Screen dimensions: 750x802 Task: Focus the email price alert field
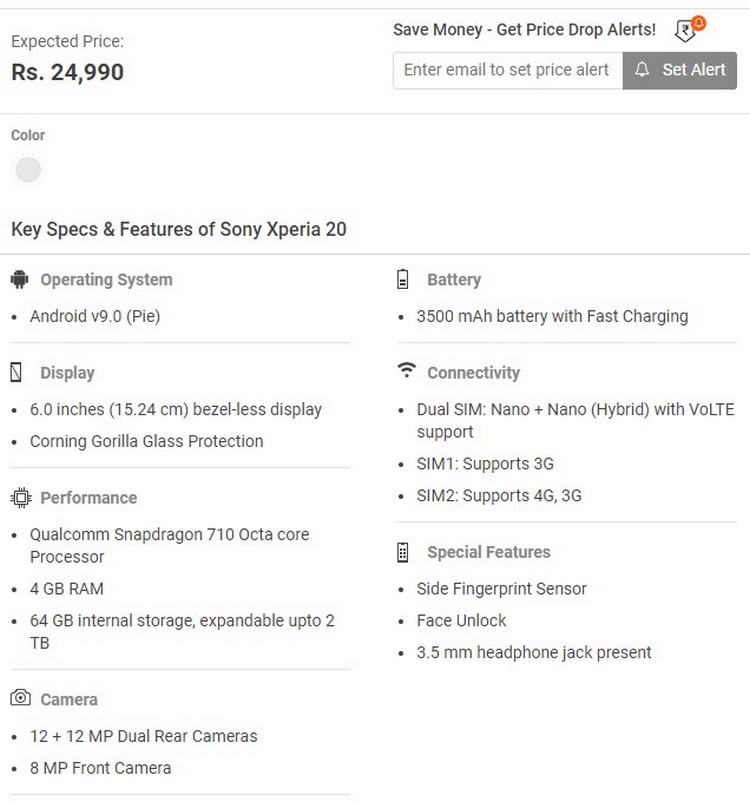click(x=508, y=70)
